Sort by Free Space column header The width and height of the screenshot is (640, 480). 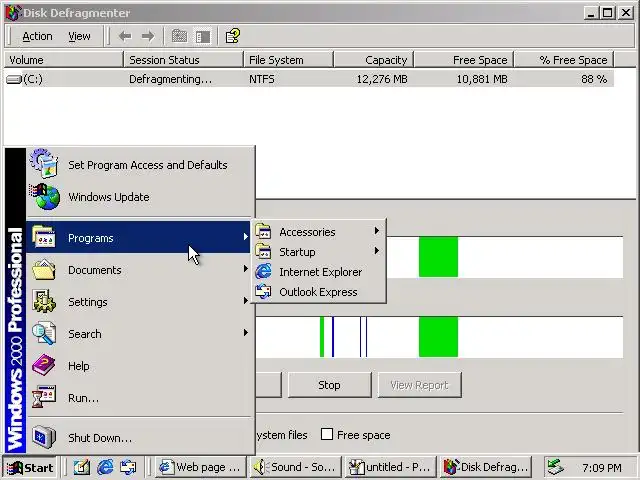[464, 60]
